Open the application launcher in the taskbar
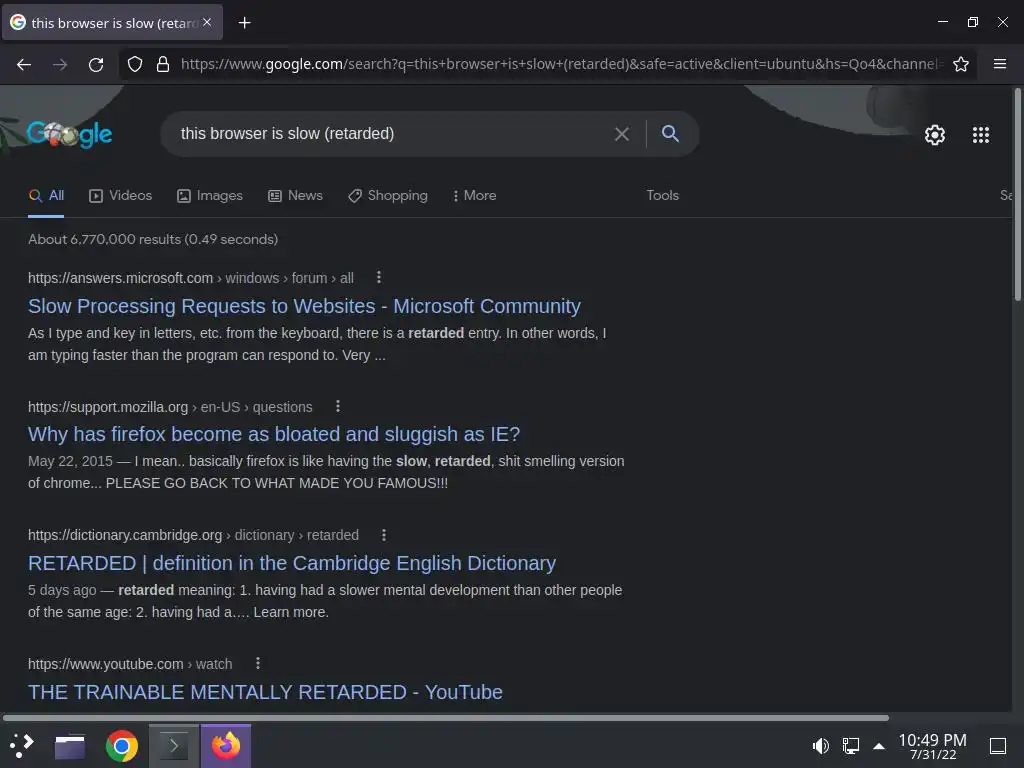1024x768 pixels. coord(22,746)
